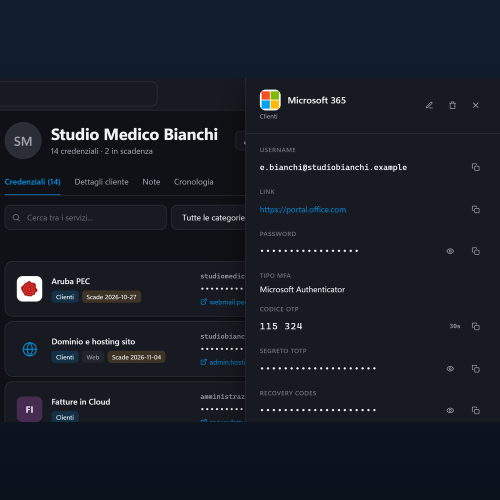Click the empty field in the top bar
The height and width of the screenshot is (500, 500).
79,94
